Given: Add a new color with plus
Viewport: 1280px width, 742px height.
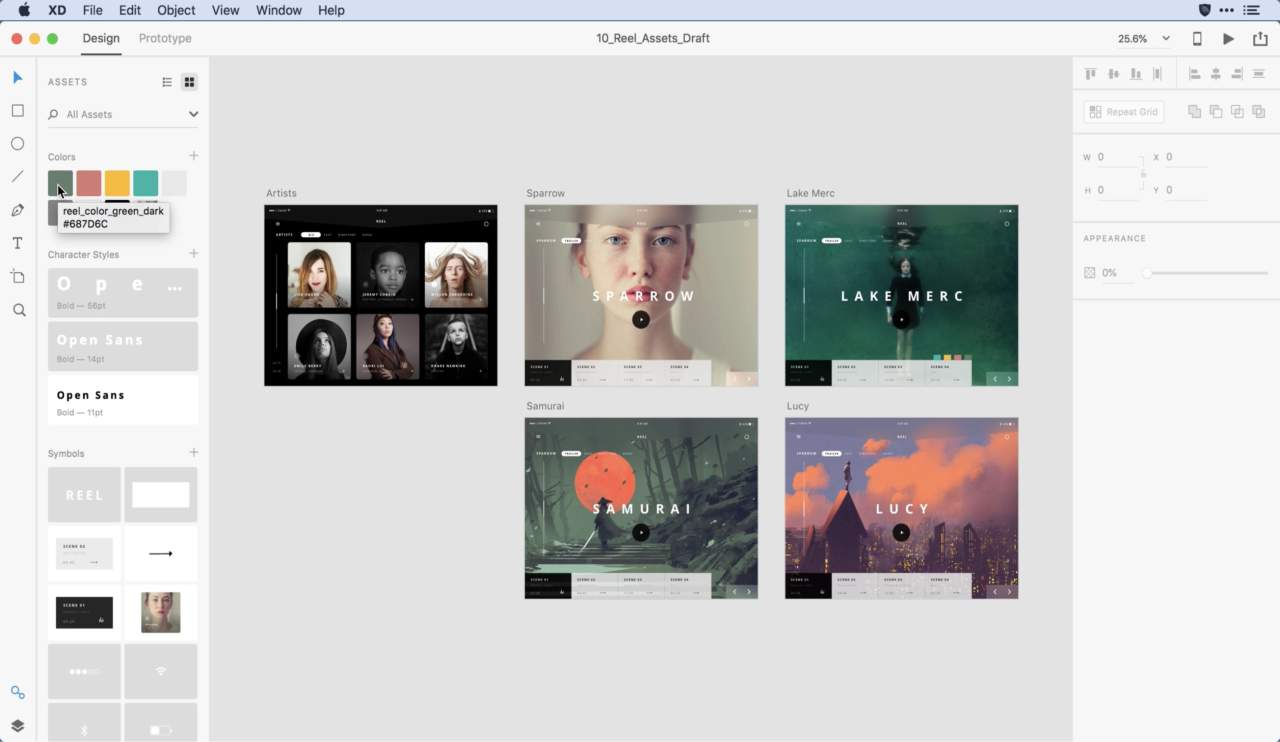Looking at the screenshot, I should [x=193, y=156].
